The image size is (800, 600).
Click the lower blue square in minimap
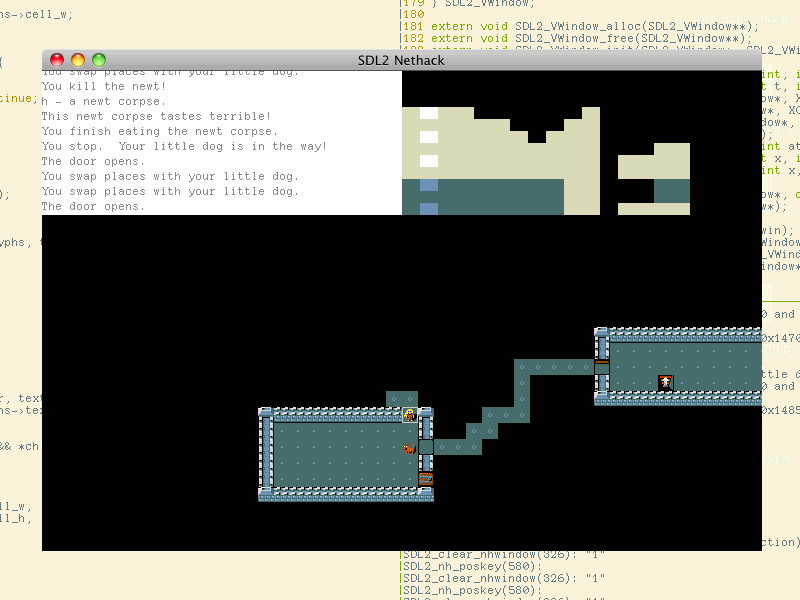point(429,208)
